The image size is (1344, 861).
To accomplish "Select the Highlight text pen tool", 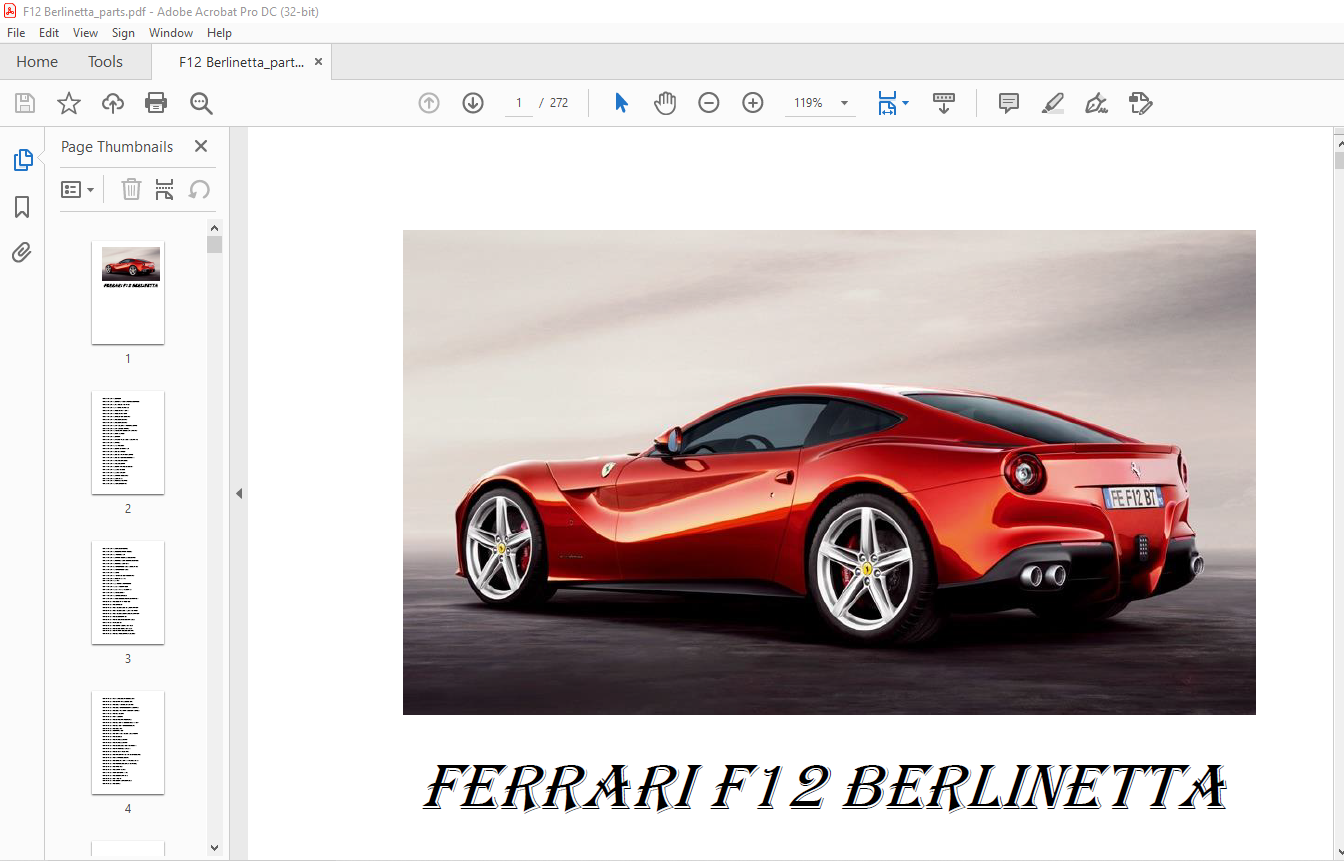I will point(1052,103).
